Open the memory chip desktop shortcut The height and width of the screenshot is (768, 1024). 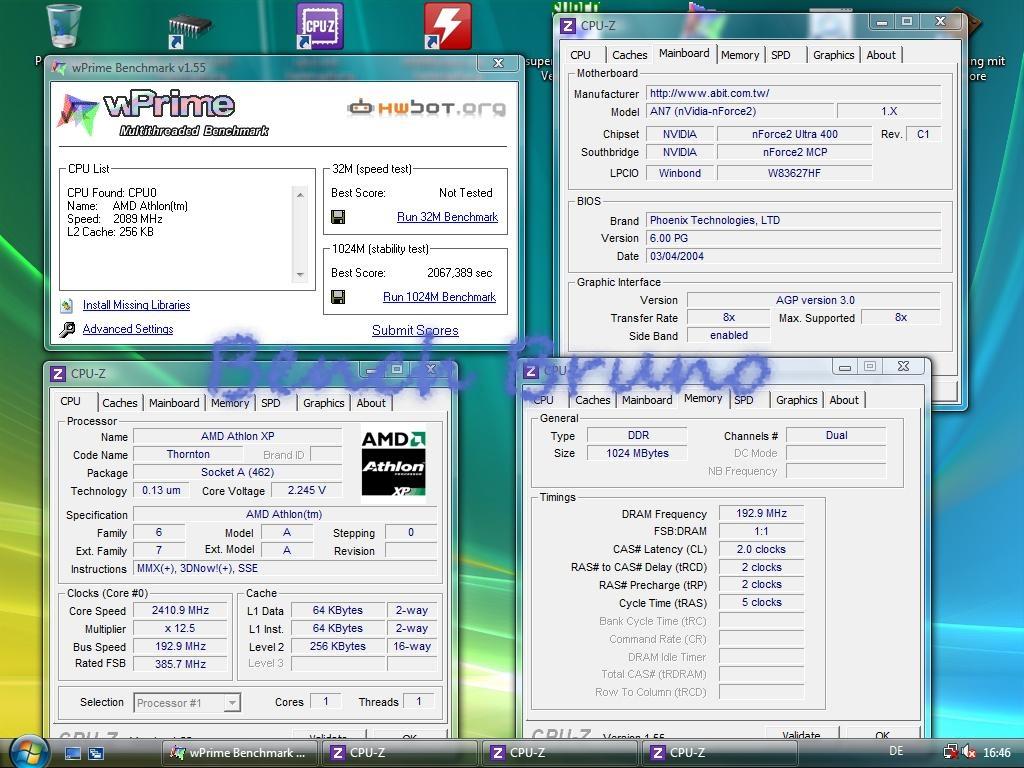pos(189,31)
